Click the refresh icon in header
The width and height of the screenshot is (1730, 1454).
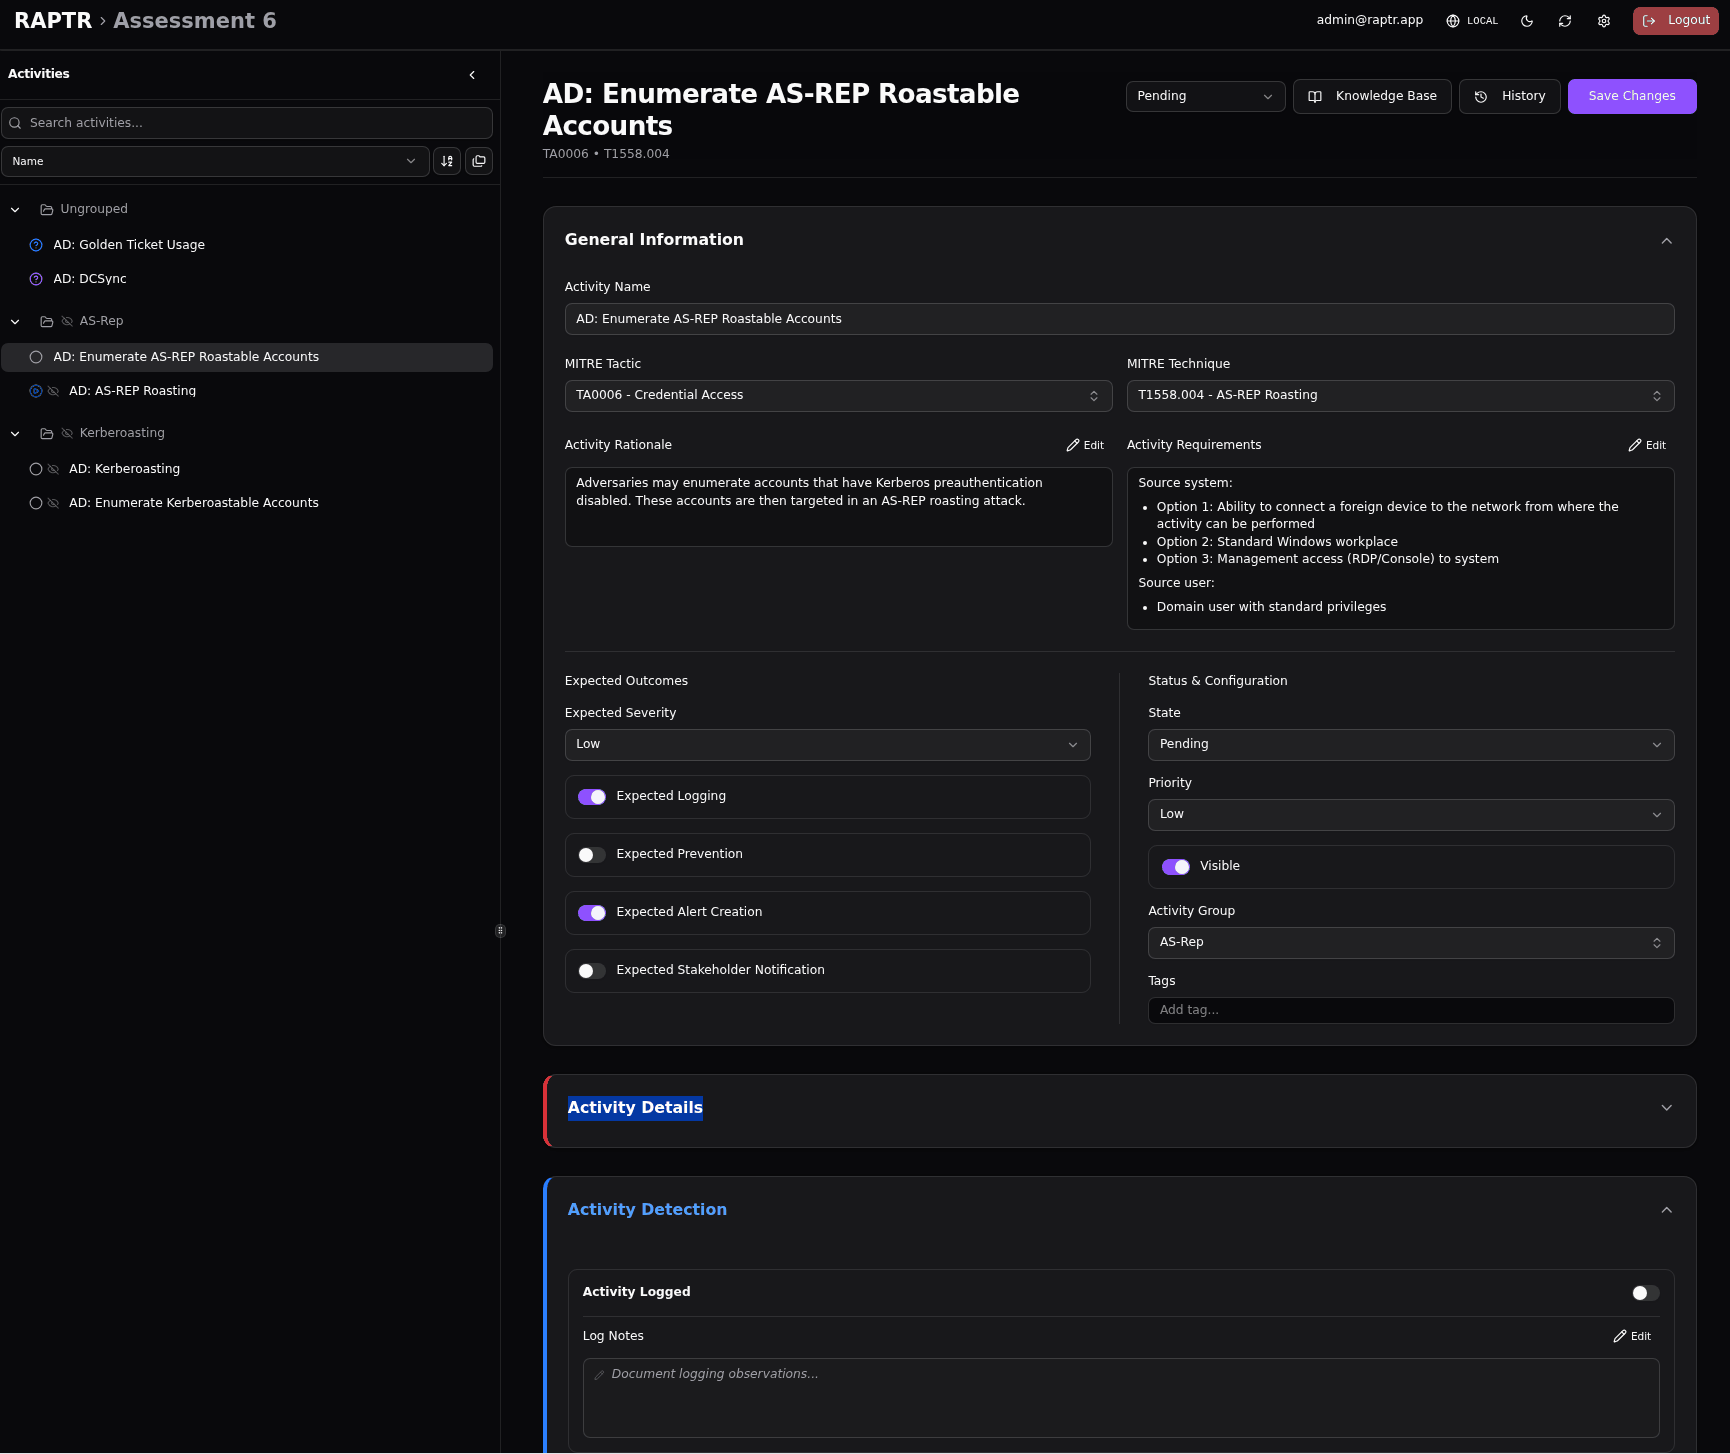click(1565, 21)
